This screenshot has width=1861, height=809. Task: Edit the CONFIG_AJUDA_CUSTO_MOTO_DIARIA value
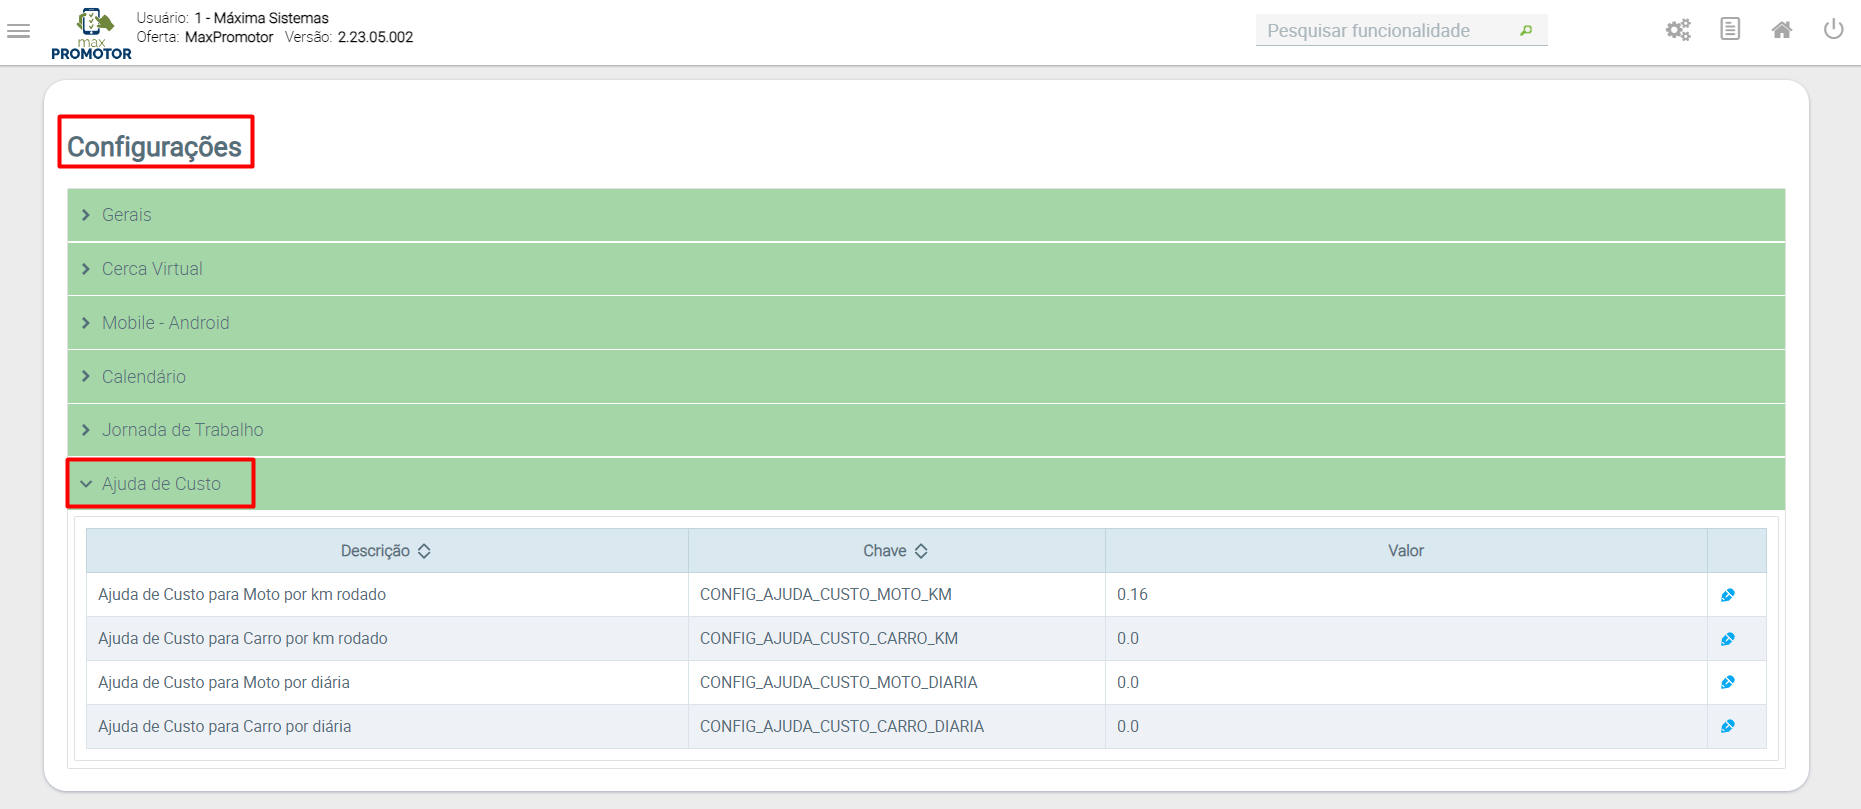[1728, 682]
